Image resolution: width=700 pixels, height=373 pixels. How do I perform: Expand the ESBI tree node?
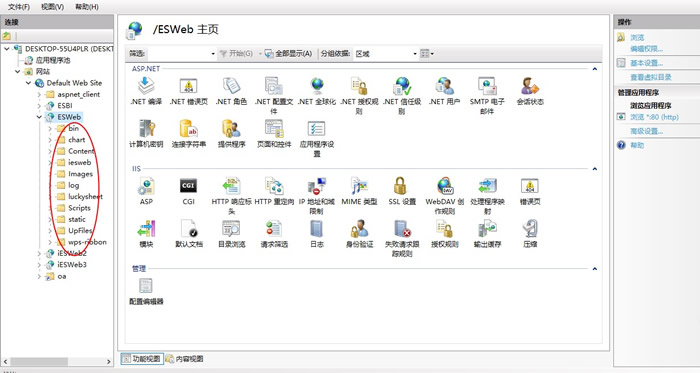coord(39,106)
